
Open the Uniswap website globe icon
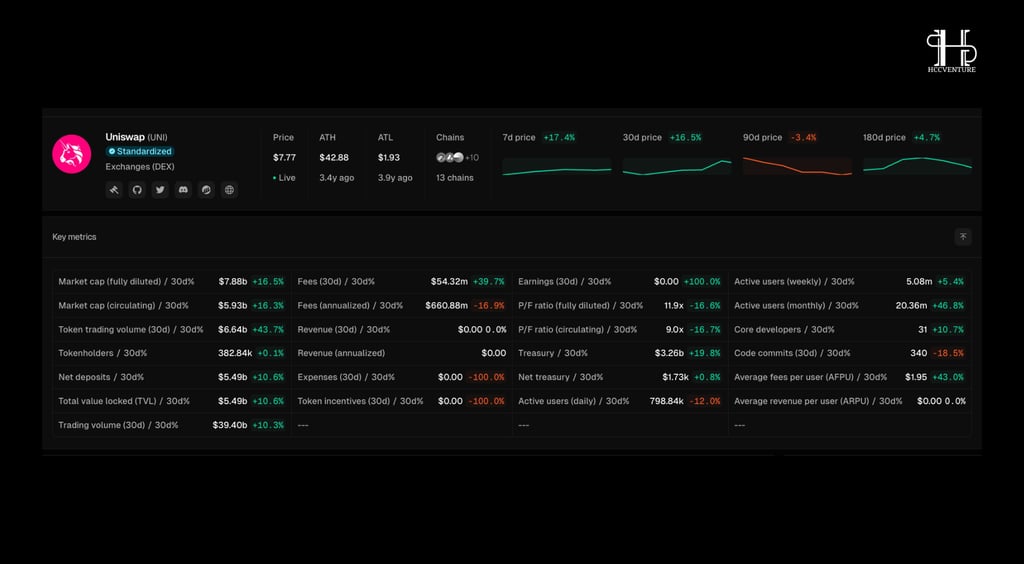click(229, 190)
